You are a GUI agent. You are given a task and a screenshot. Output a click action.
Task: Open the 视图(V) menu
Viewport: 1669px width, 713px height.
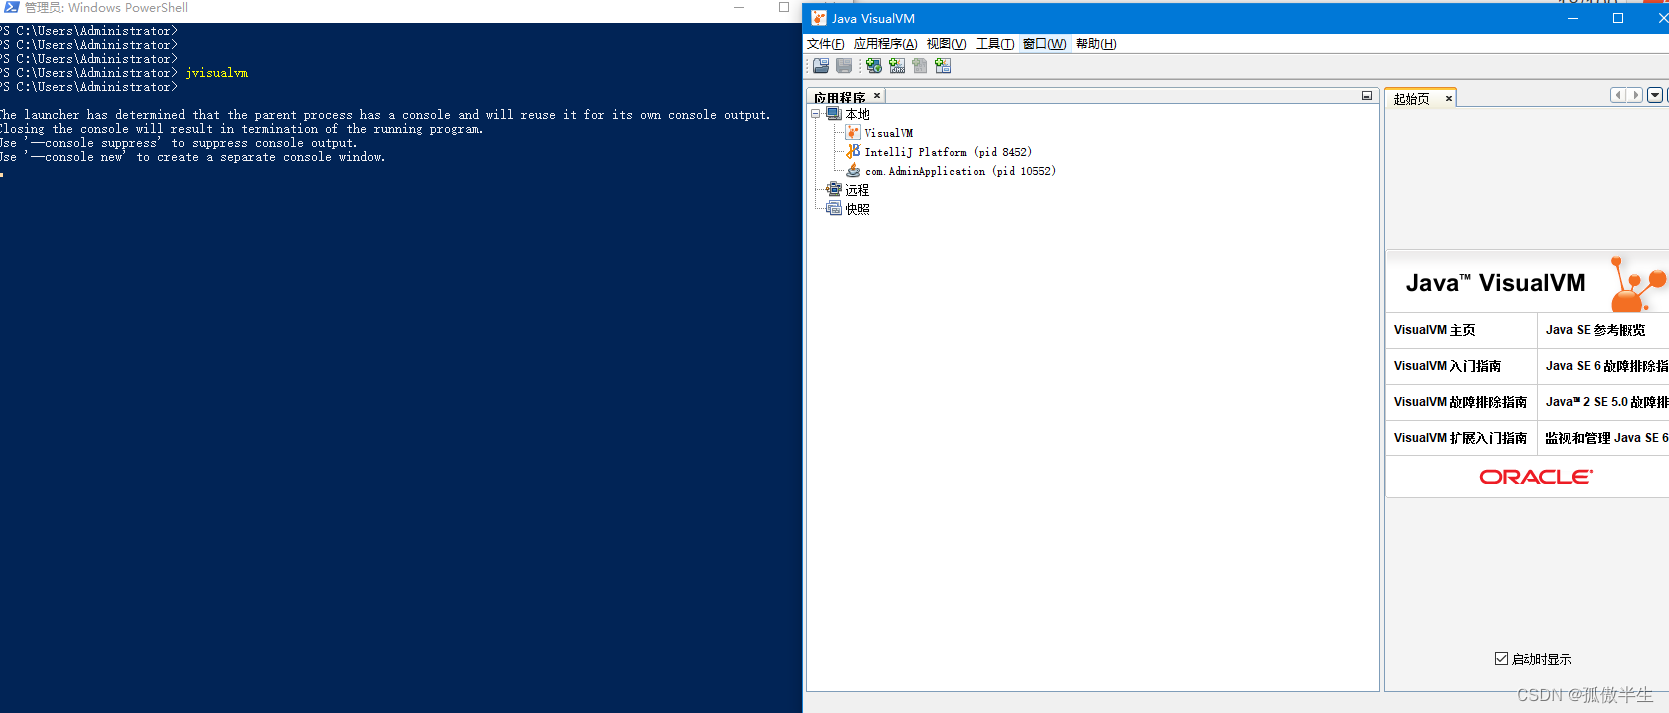[946, 44]
